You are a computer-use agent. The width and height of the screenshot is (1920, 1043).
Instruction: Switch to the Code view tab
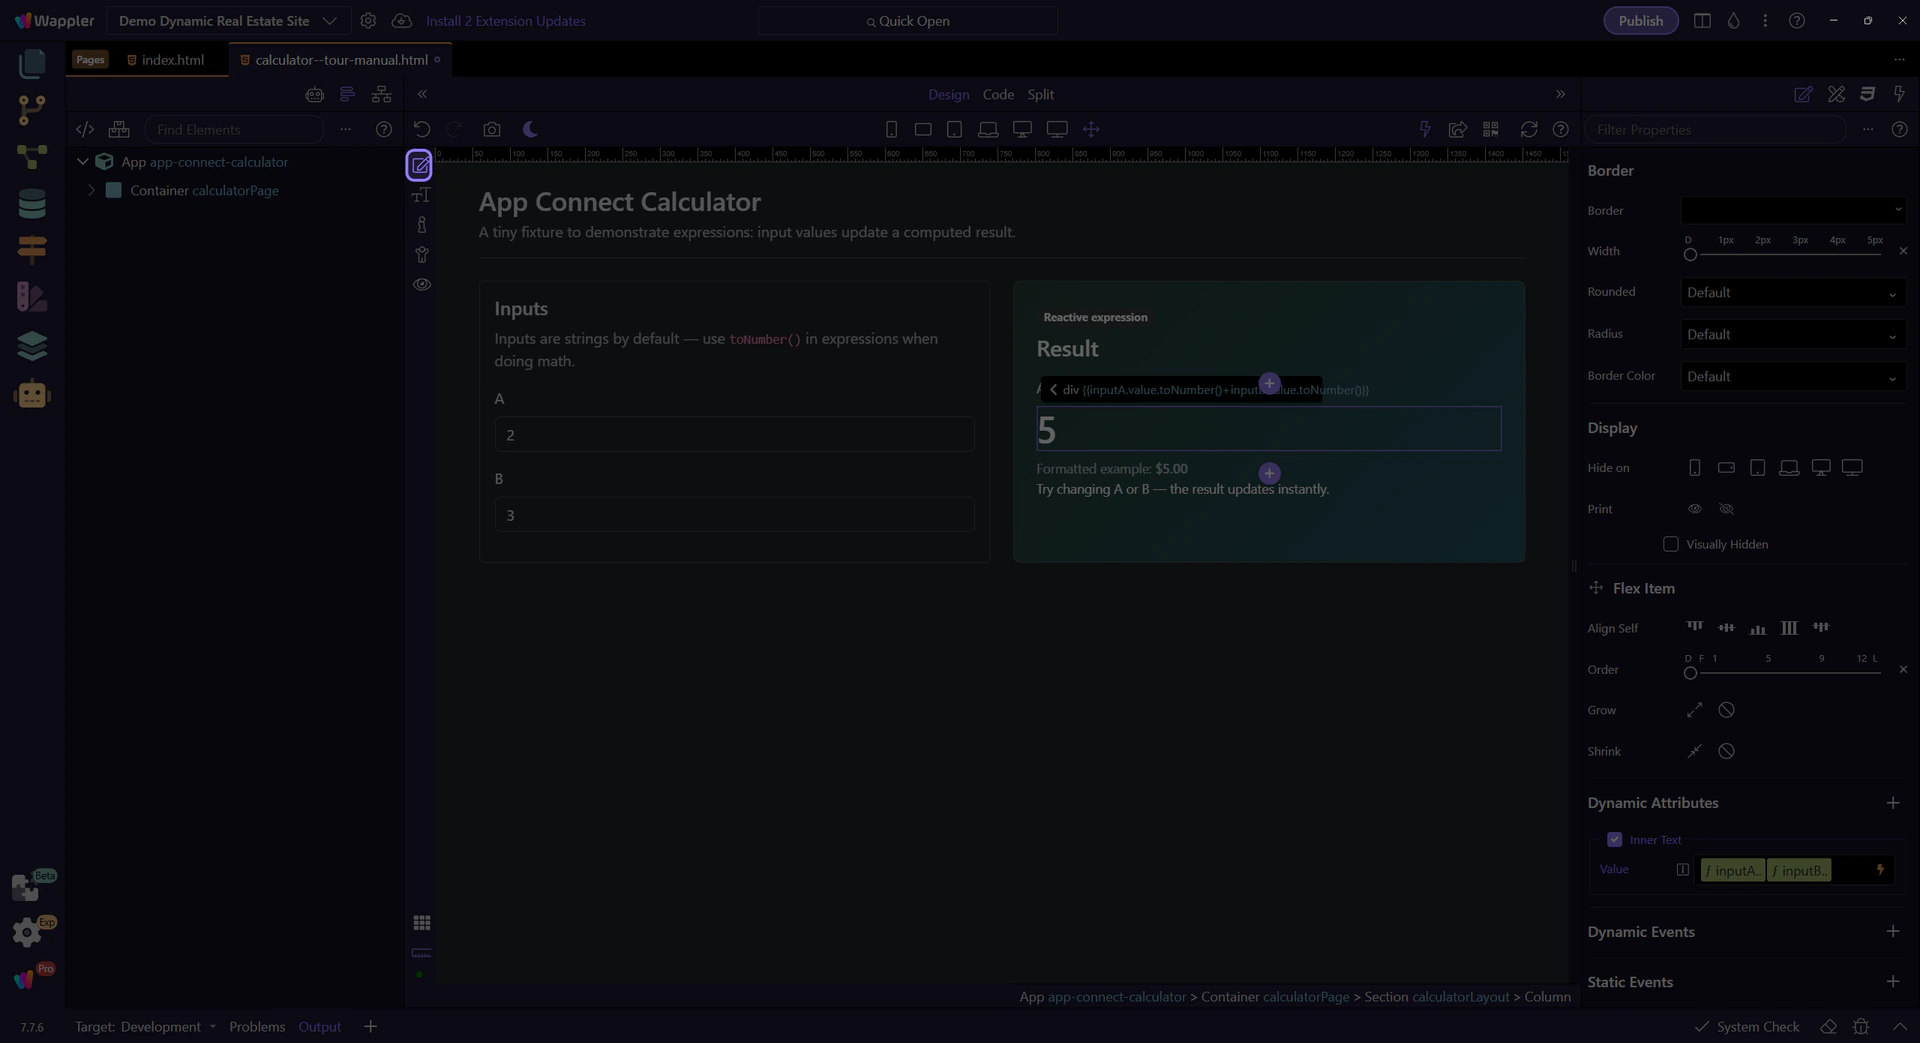tap(997, 94)
